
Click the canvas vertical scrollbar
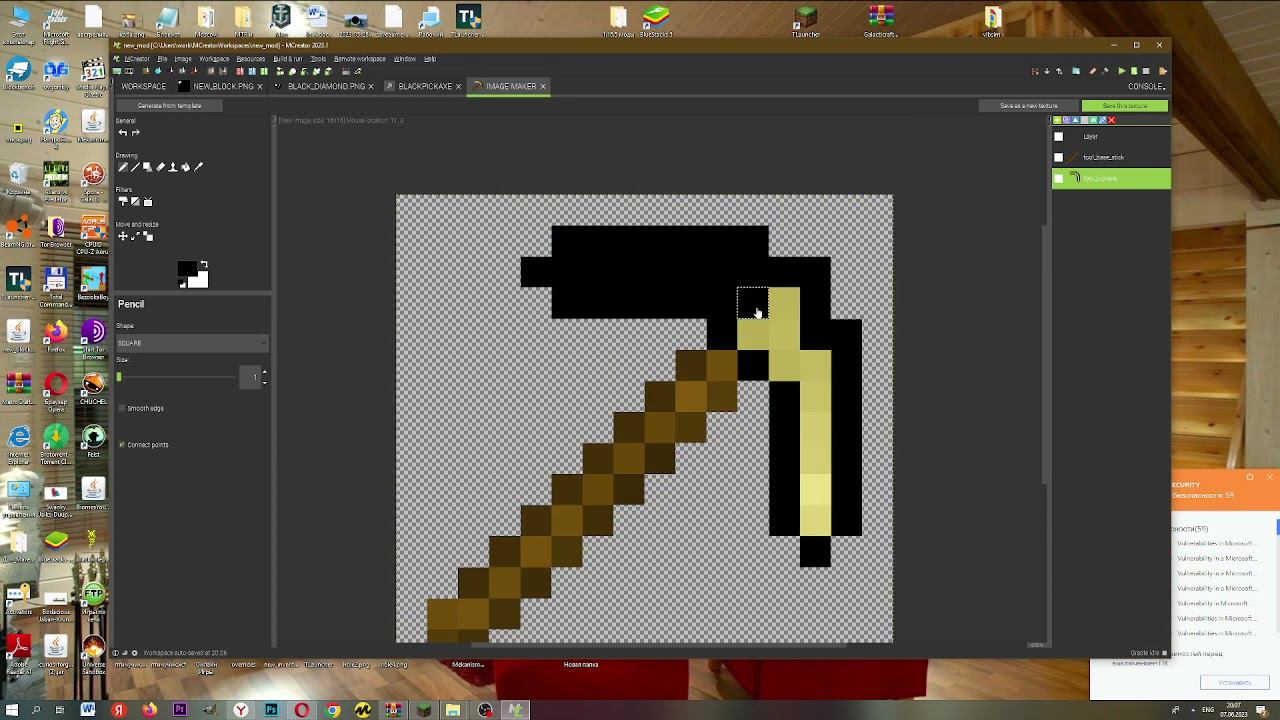tap(1046, 355)
